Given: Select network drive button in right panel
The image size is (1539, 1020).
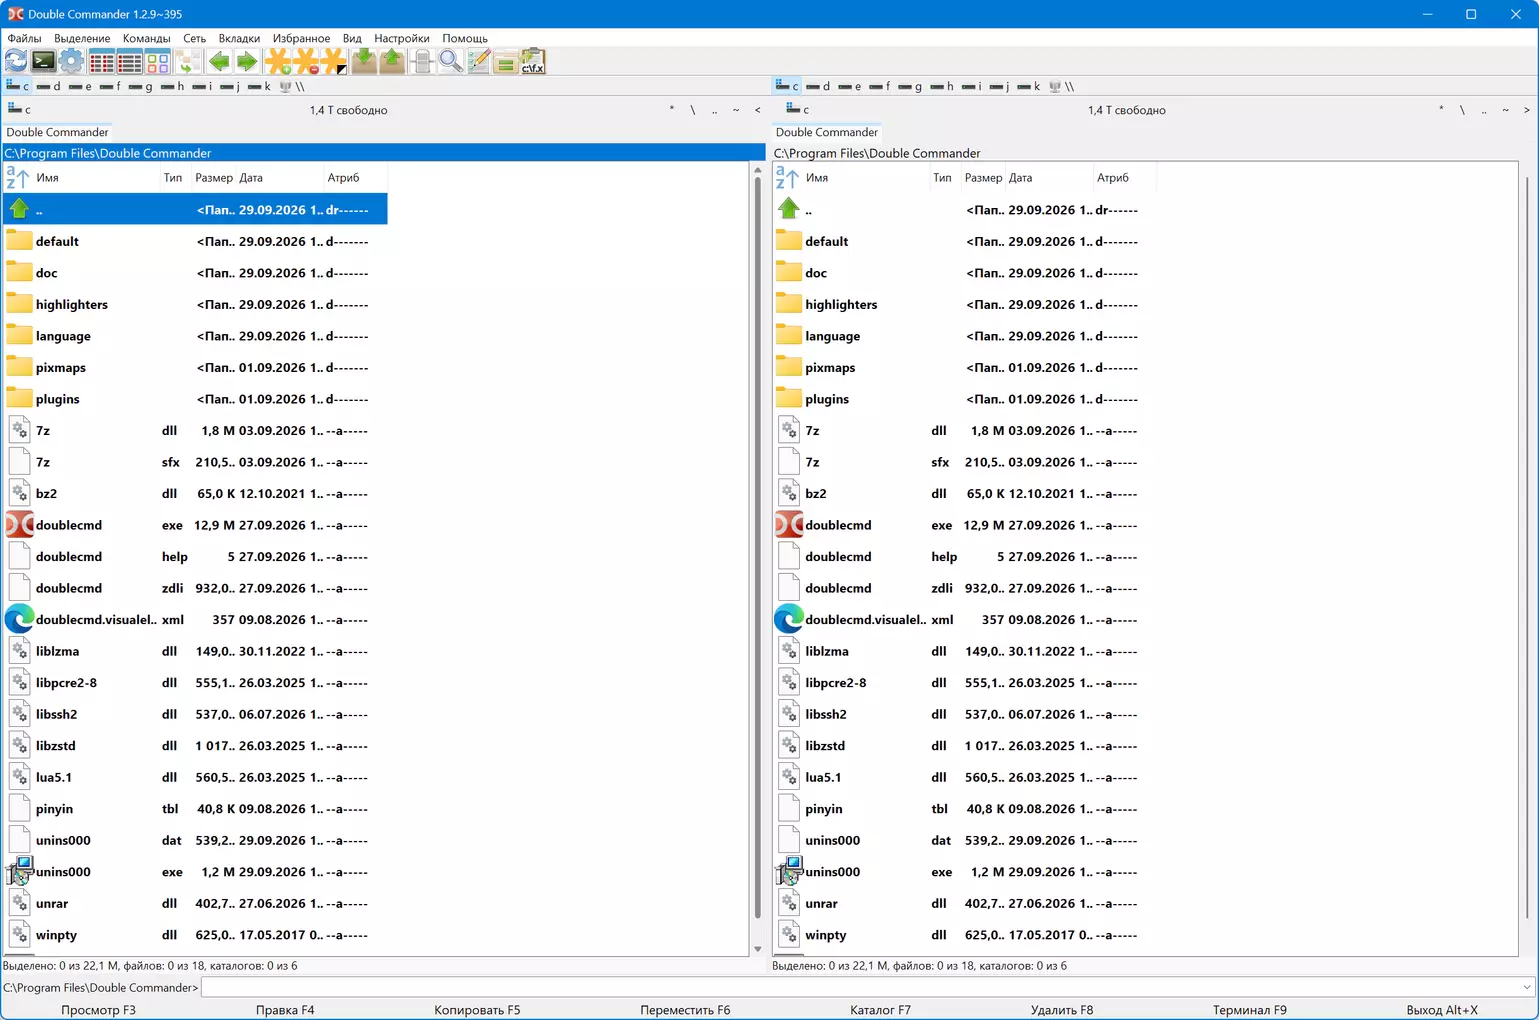Looking at the screenshot, I should click(1062, 86).
